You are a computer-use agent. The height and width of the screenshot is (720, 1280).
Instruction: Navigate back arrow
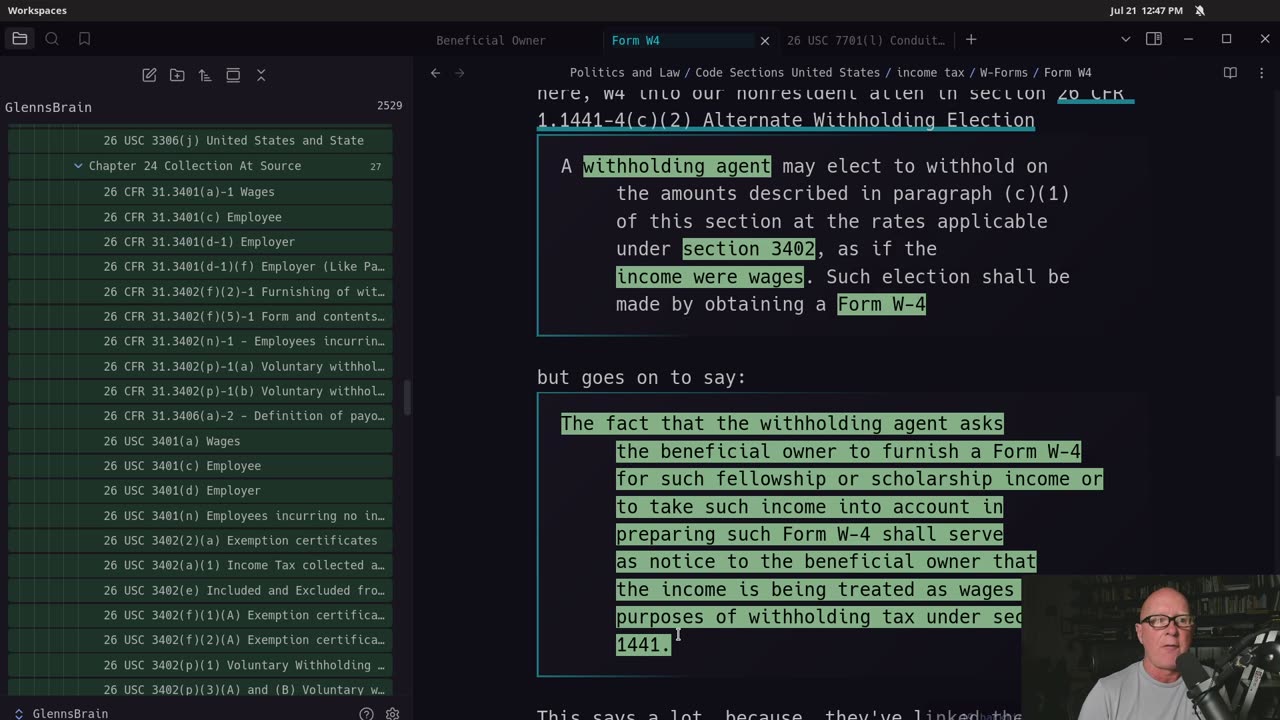(435, 72)
